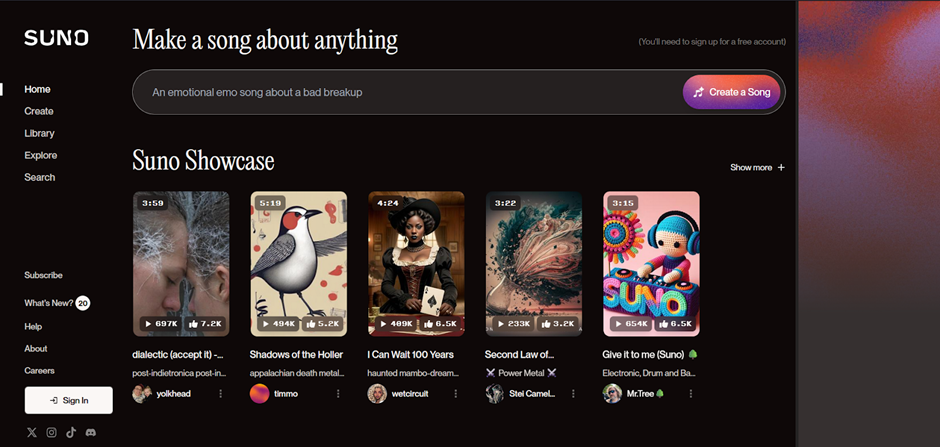Screen dimensions: 940x447
Task: Open the Help link
Action: (33, 327)
